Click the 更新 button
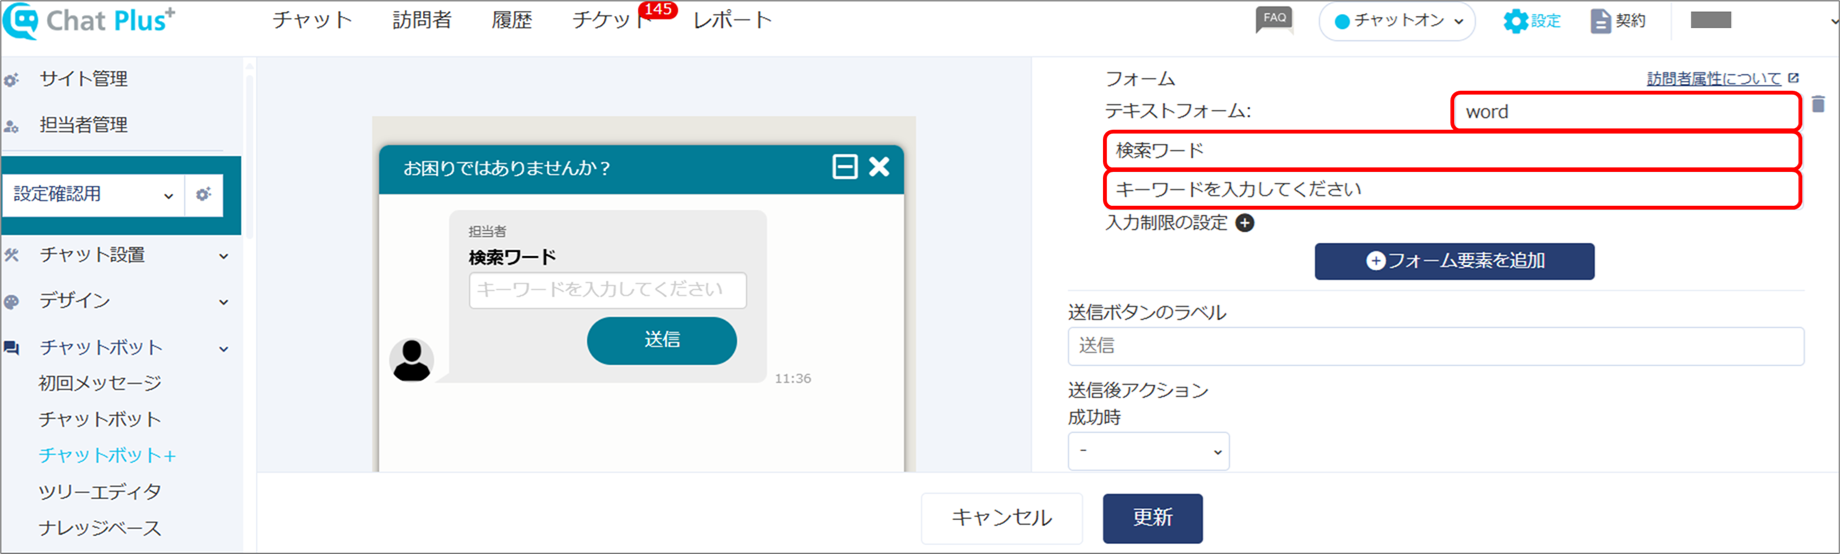The width and height of the screenshot is (1840, 554). (x=1153, y=518)
